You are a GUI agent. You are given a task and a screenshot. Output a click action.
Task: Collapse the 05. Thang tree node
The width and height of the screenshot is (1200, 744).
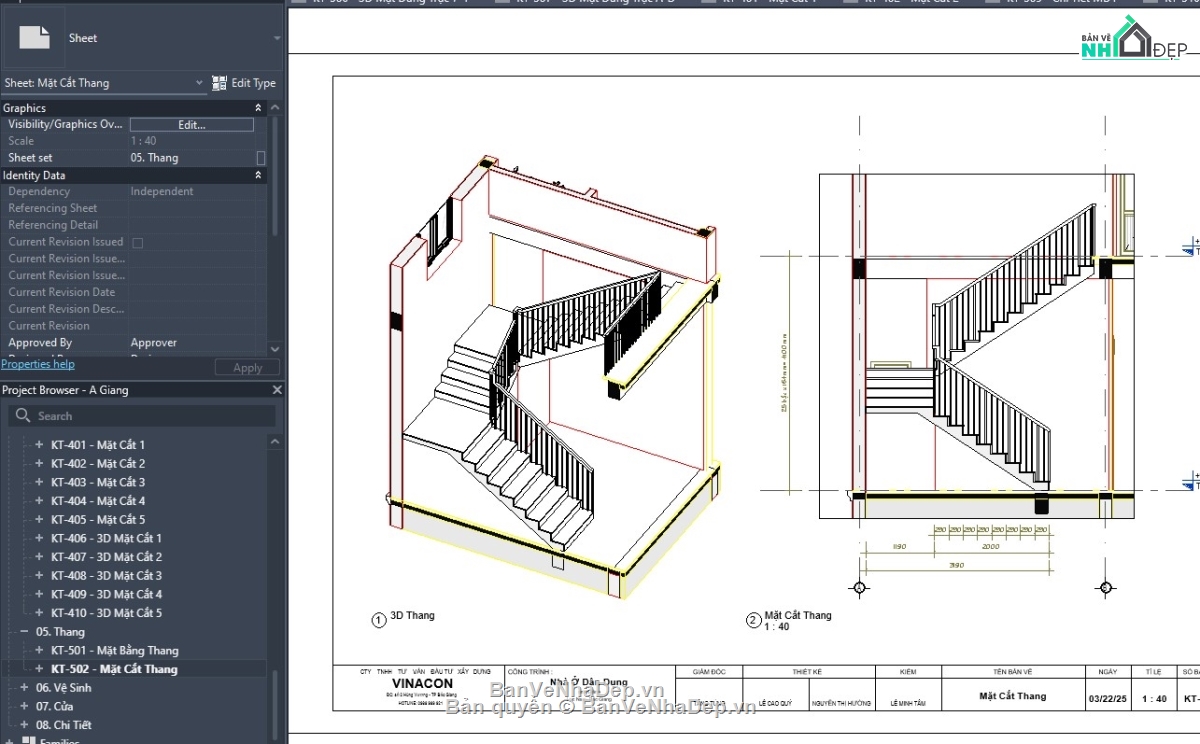tap(24, 632)
